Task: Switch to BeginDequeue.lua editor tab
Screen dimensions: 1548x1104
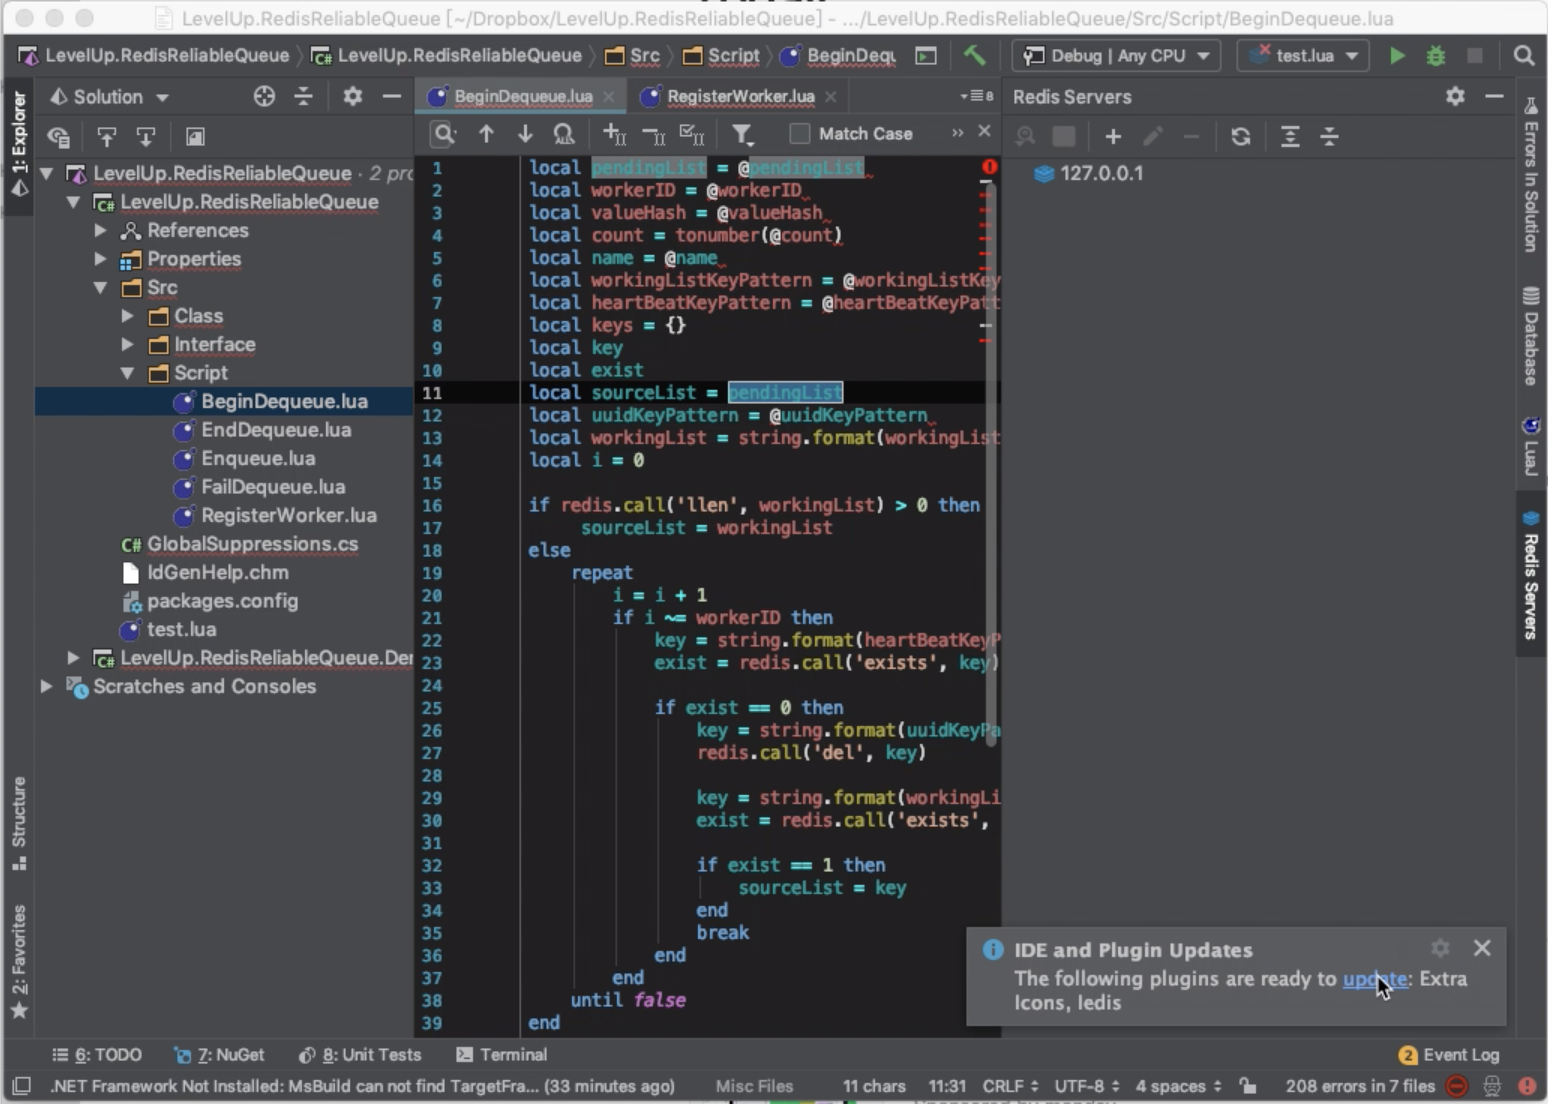Action: 522,96
